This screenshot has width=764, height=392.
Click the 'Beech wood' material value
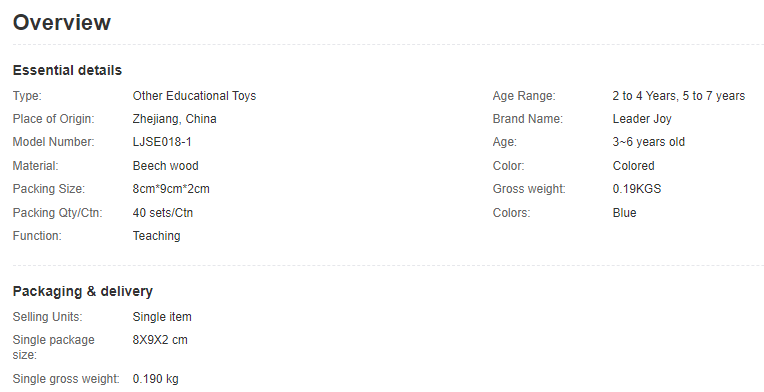[x=166, y=166]
